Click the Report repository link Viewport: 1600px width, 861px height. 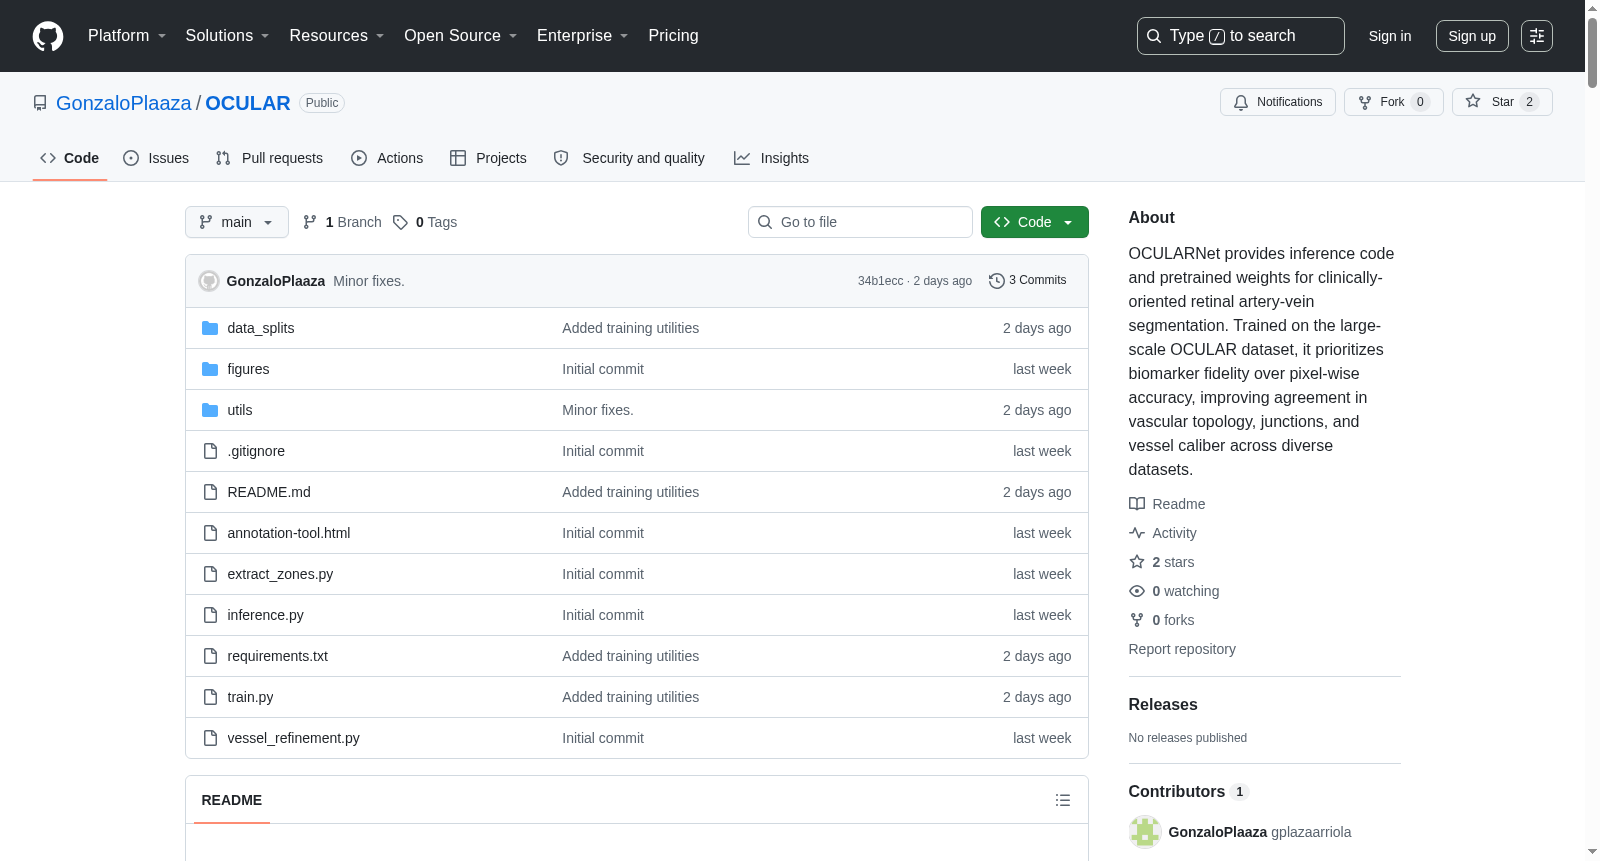(1182, 649)
